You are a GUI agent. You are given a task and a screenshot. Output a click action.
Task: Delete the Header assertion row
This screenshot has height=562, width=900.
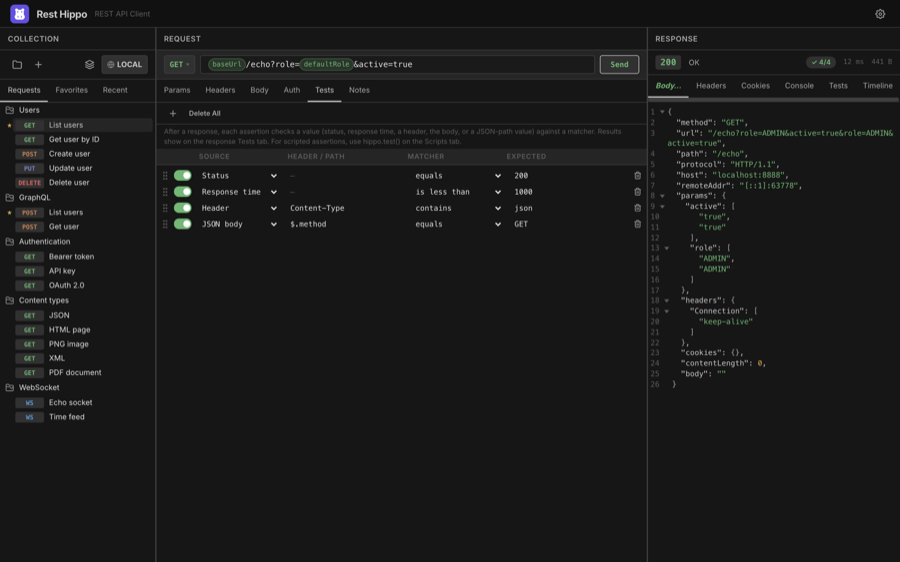(x=637, y=208)
